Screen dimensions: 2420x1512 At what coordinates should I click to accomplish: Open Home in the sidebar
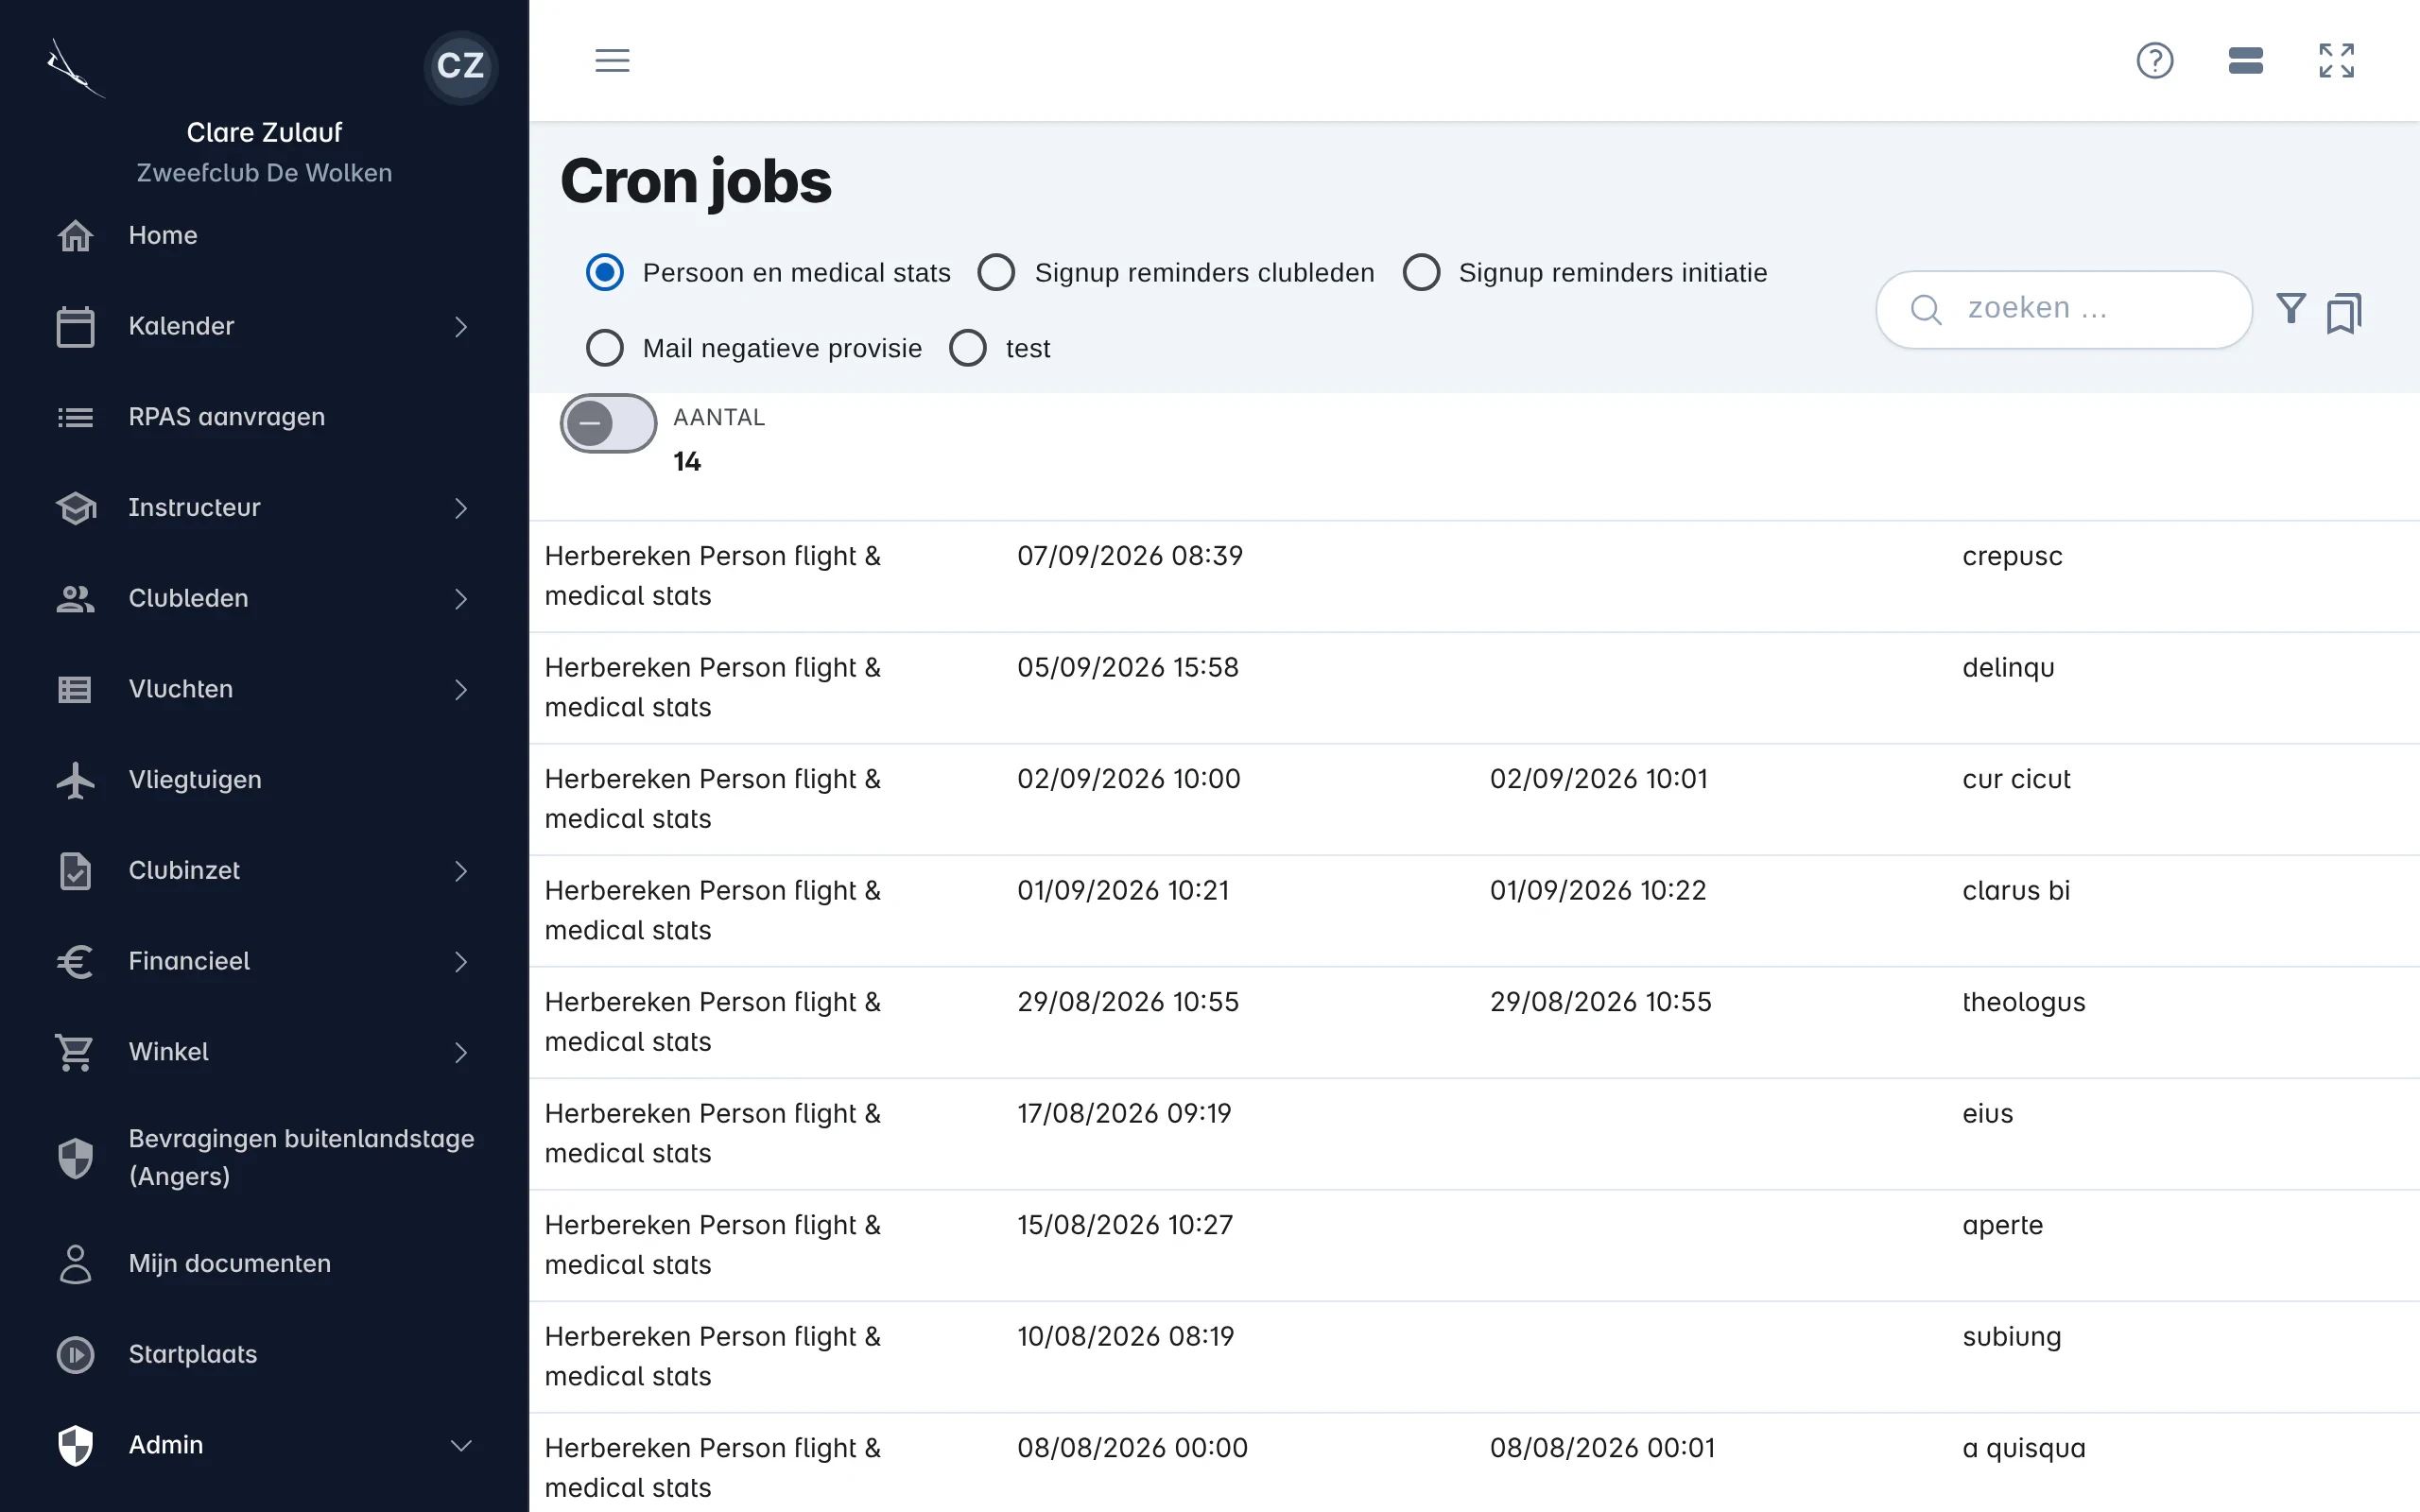tap(264, 236)
